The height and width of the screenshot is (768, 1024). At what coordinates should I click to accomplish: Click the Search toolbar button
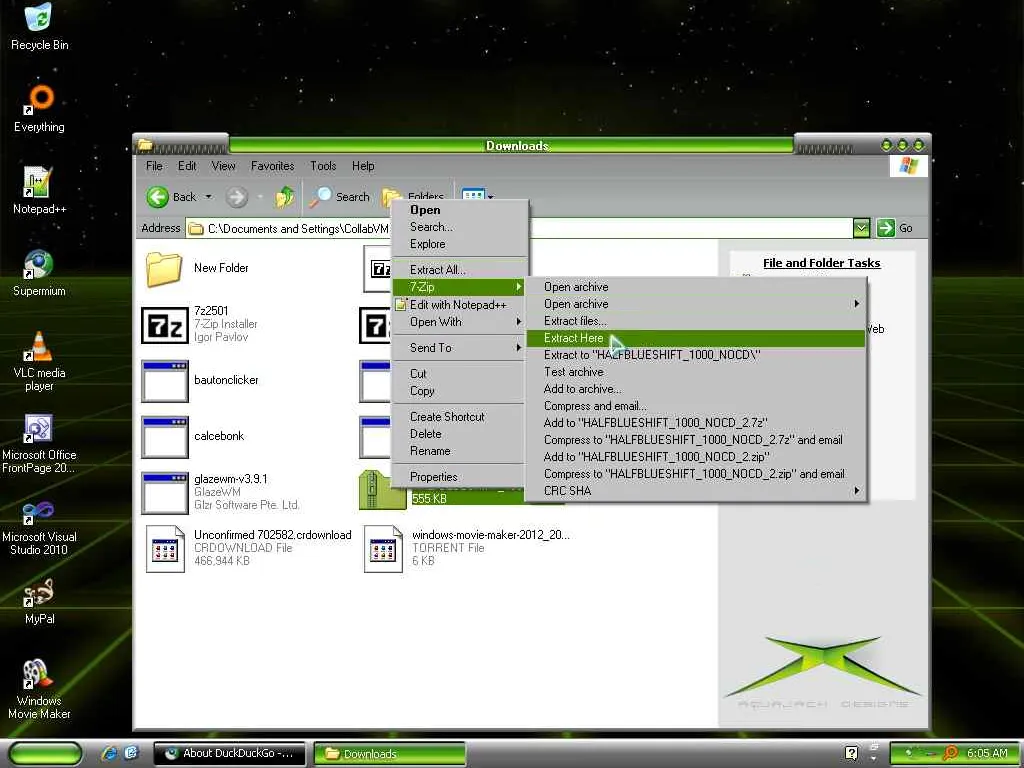pos(340,197)
